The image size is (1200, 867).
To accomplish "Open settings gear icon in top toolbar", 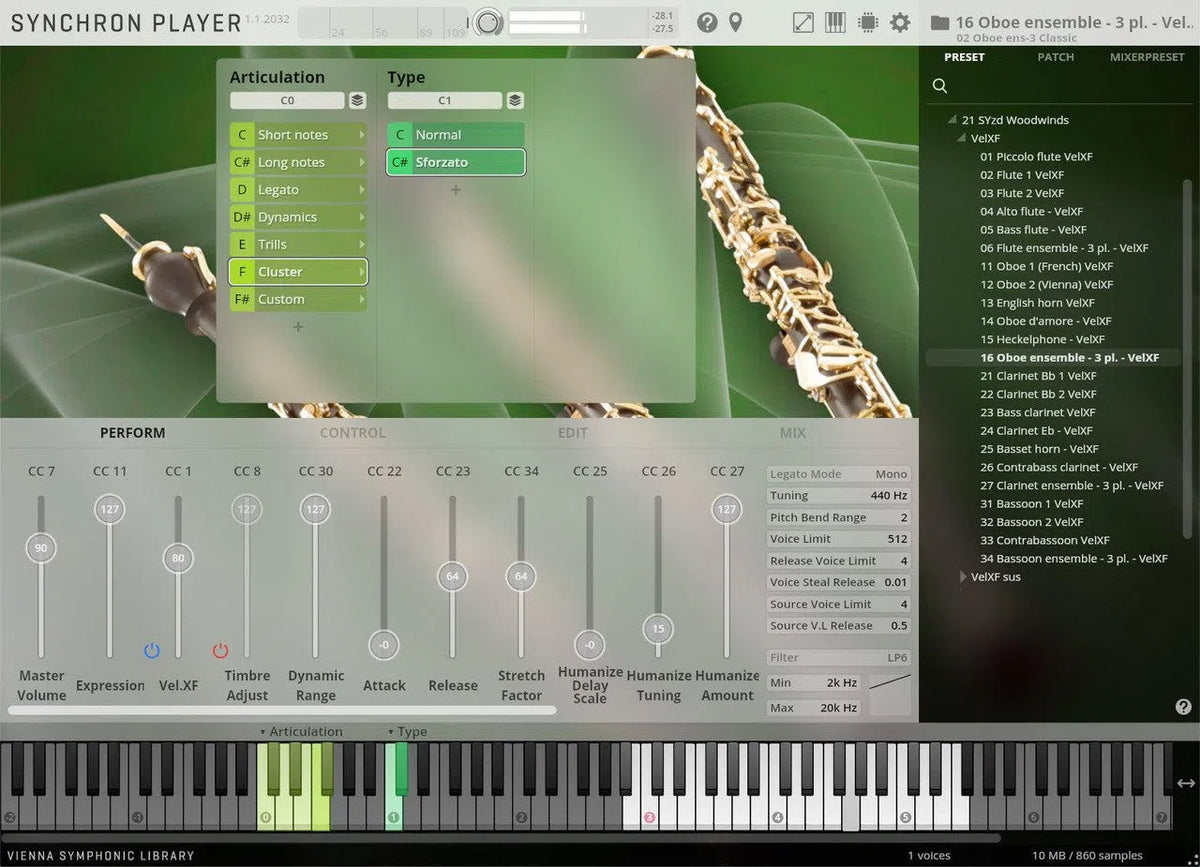I will click(x=900, y=22).
